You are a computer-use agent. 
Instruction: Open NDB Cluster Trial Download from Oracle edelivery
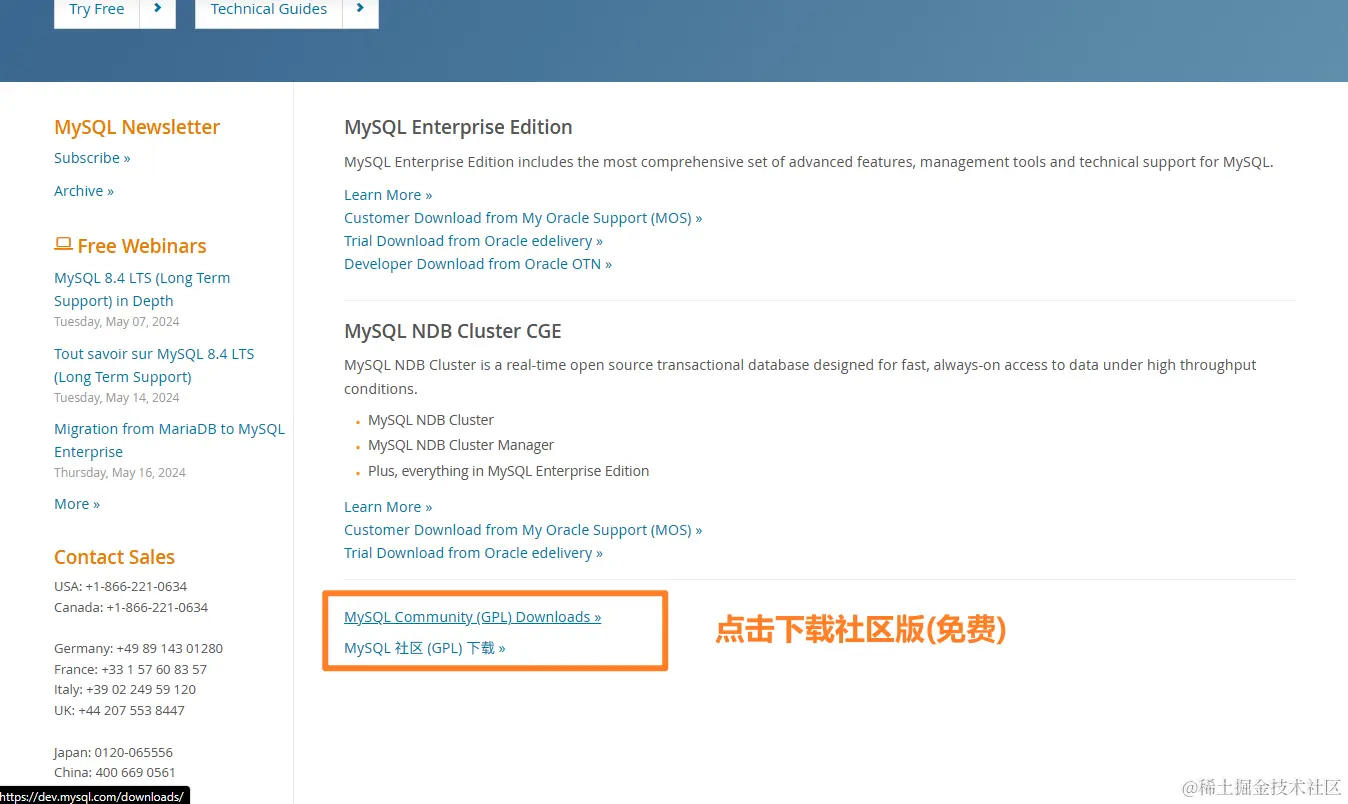coord(473,553)
